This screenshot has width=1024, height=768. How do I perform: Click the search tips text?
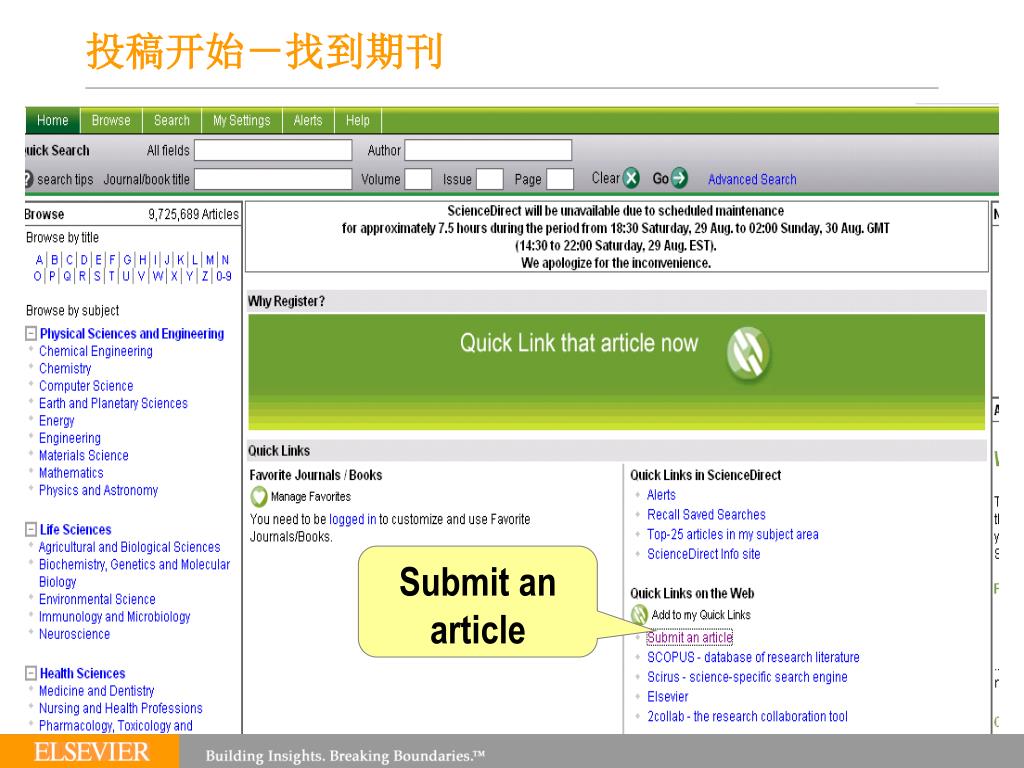tap(65, 179)
